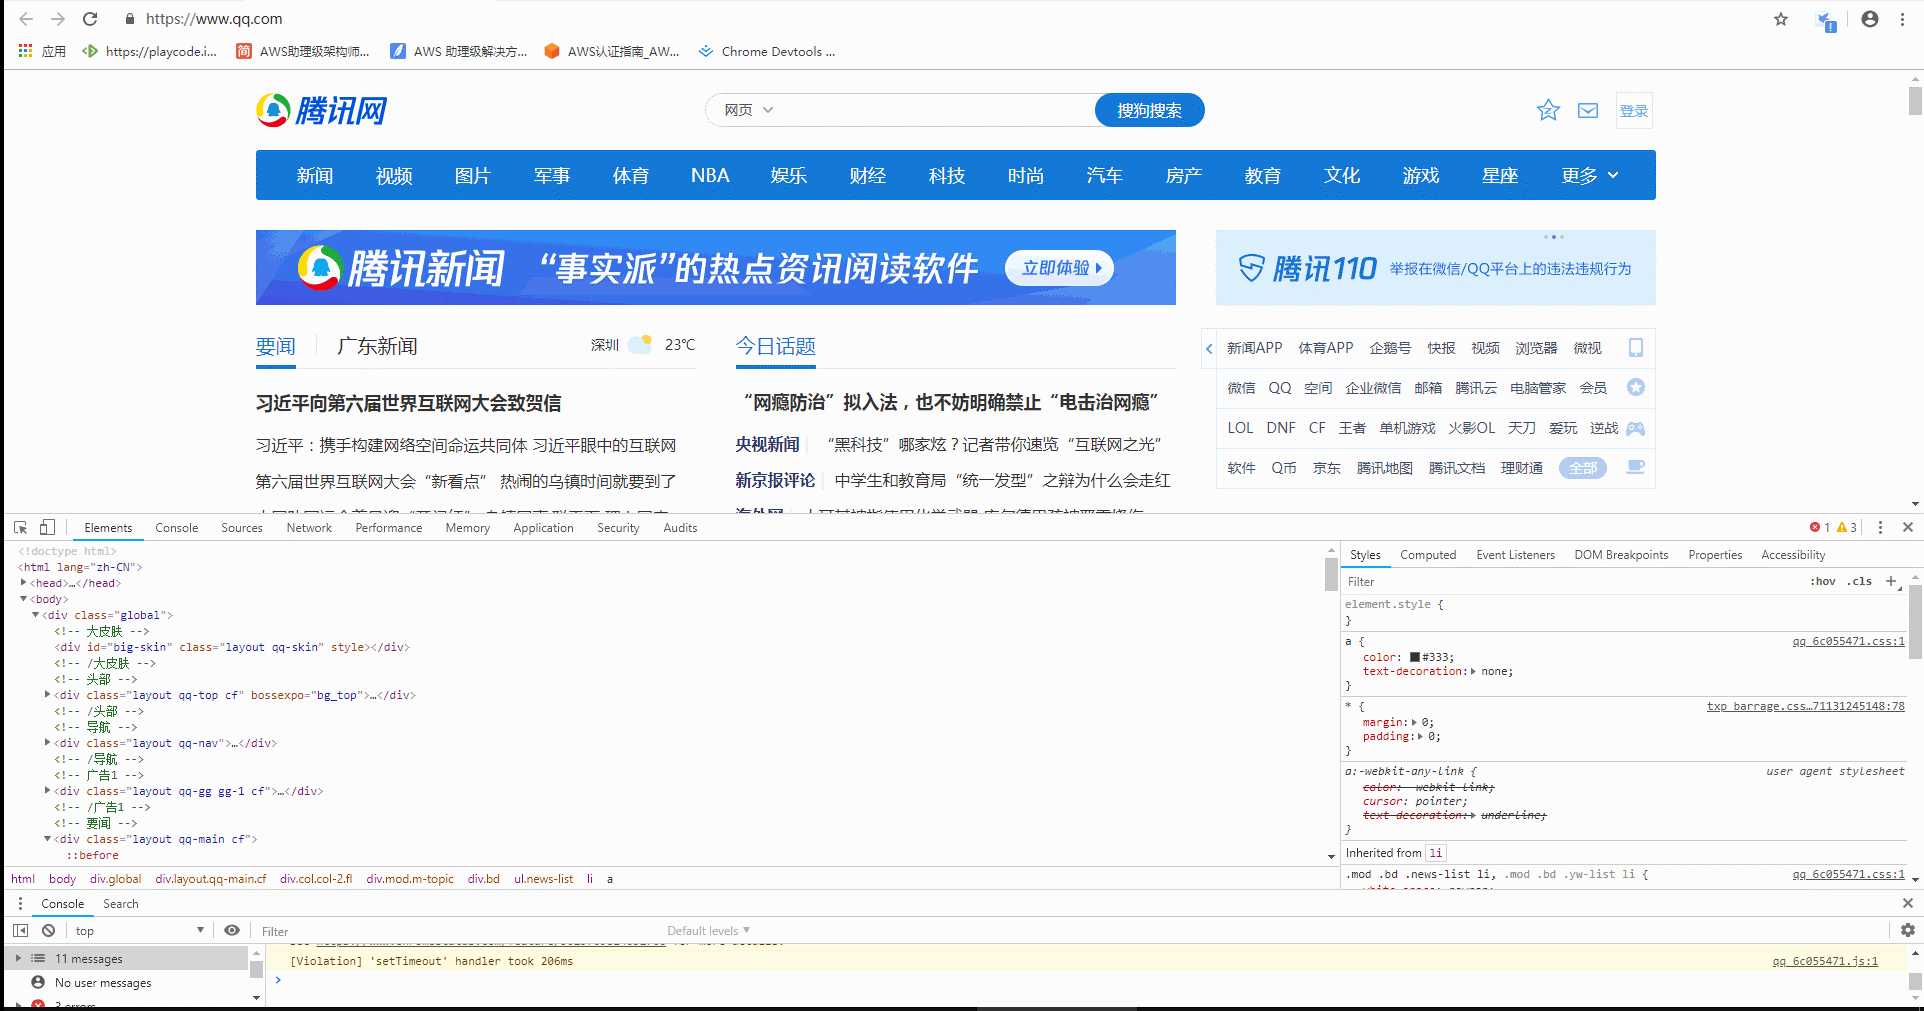1924x1011 pixels.
Task: Click the red error count icon
Action: click(x=1815, y=527)
